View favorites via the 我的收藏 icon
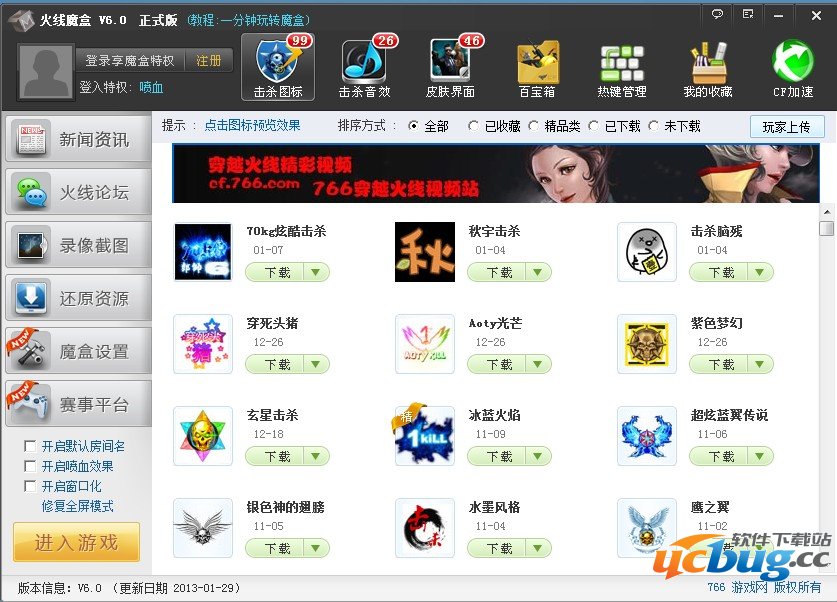The image size is (837, 602). 707,67
